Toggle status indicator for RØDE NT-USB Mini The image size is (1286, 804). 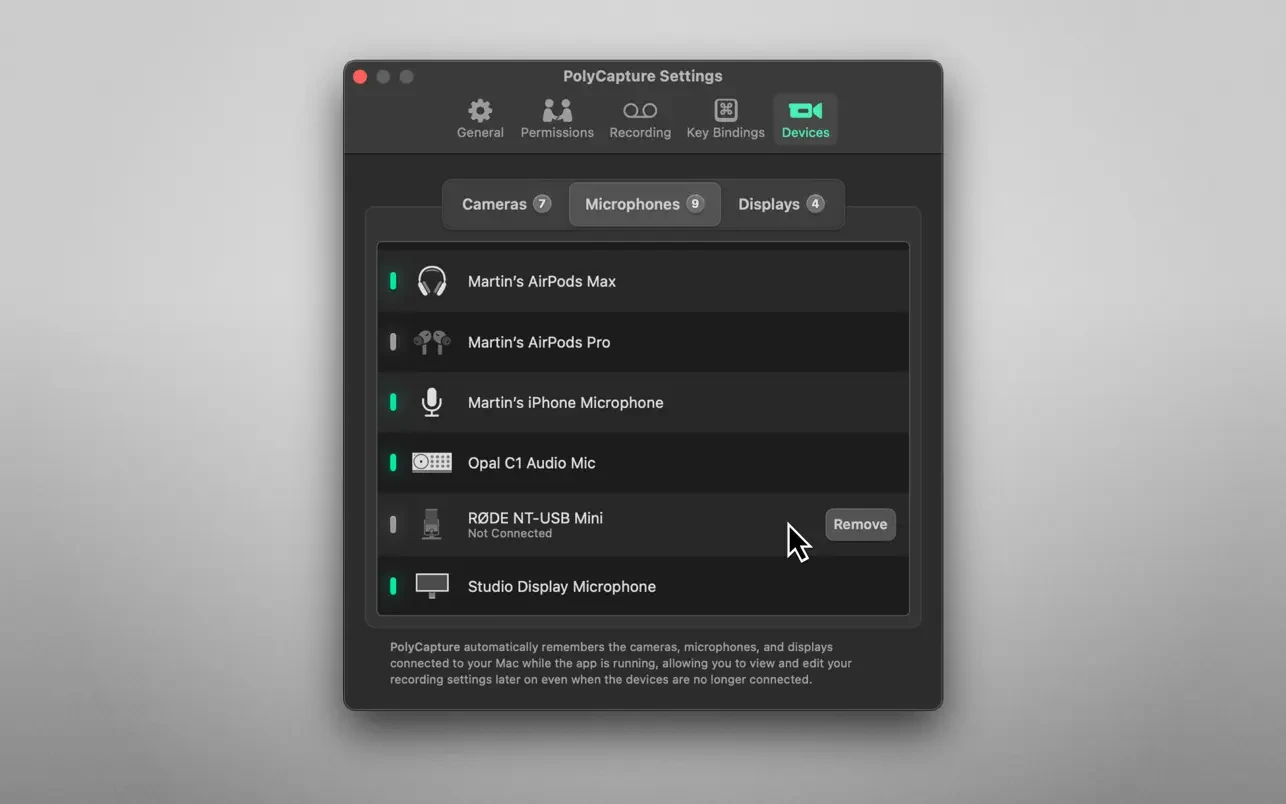point(393,524)
